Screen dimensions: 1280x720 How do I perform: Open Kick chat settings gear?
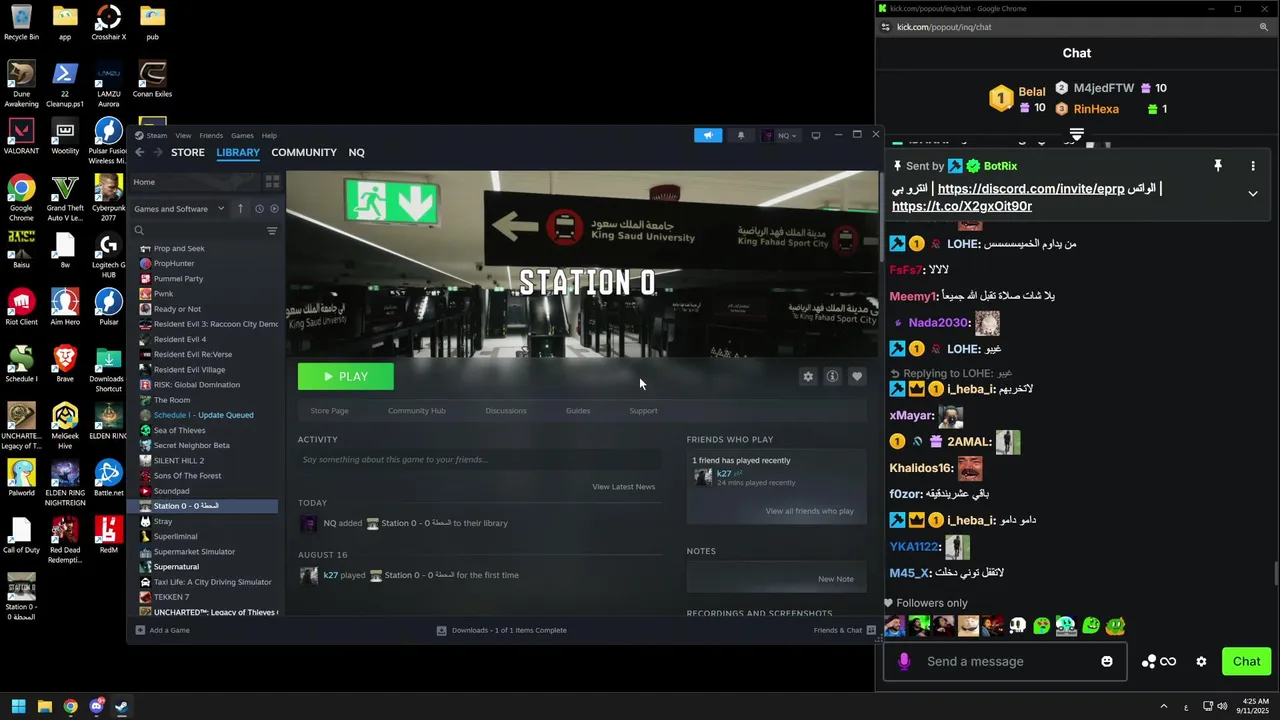(1201, 661)
